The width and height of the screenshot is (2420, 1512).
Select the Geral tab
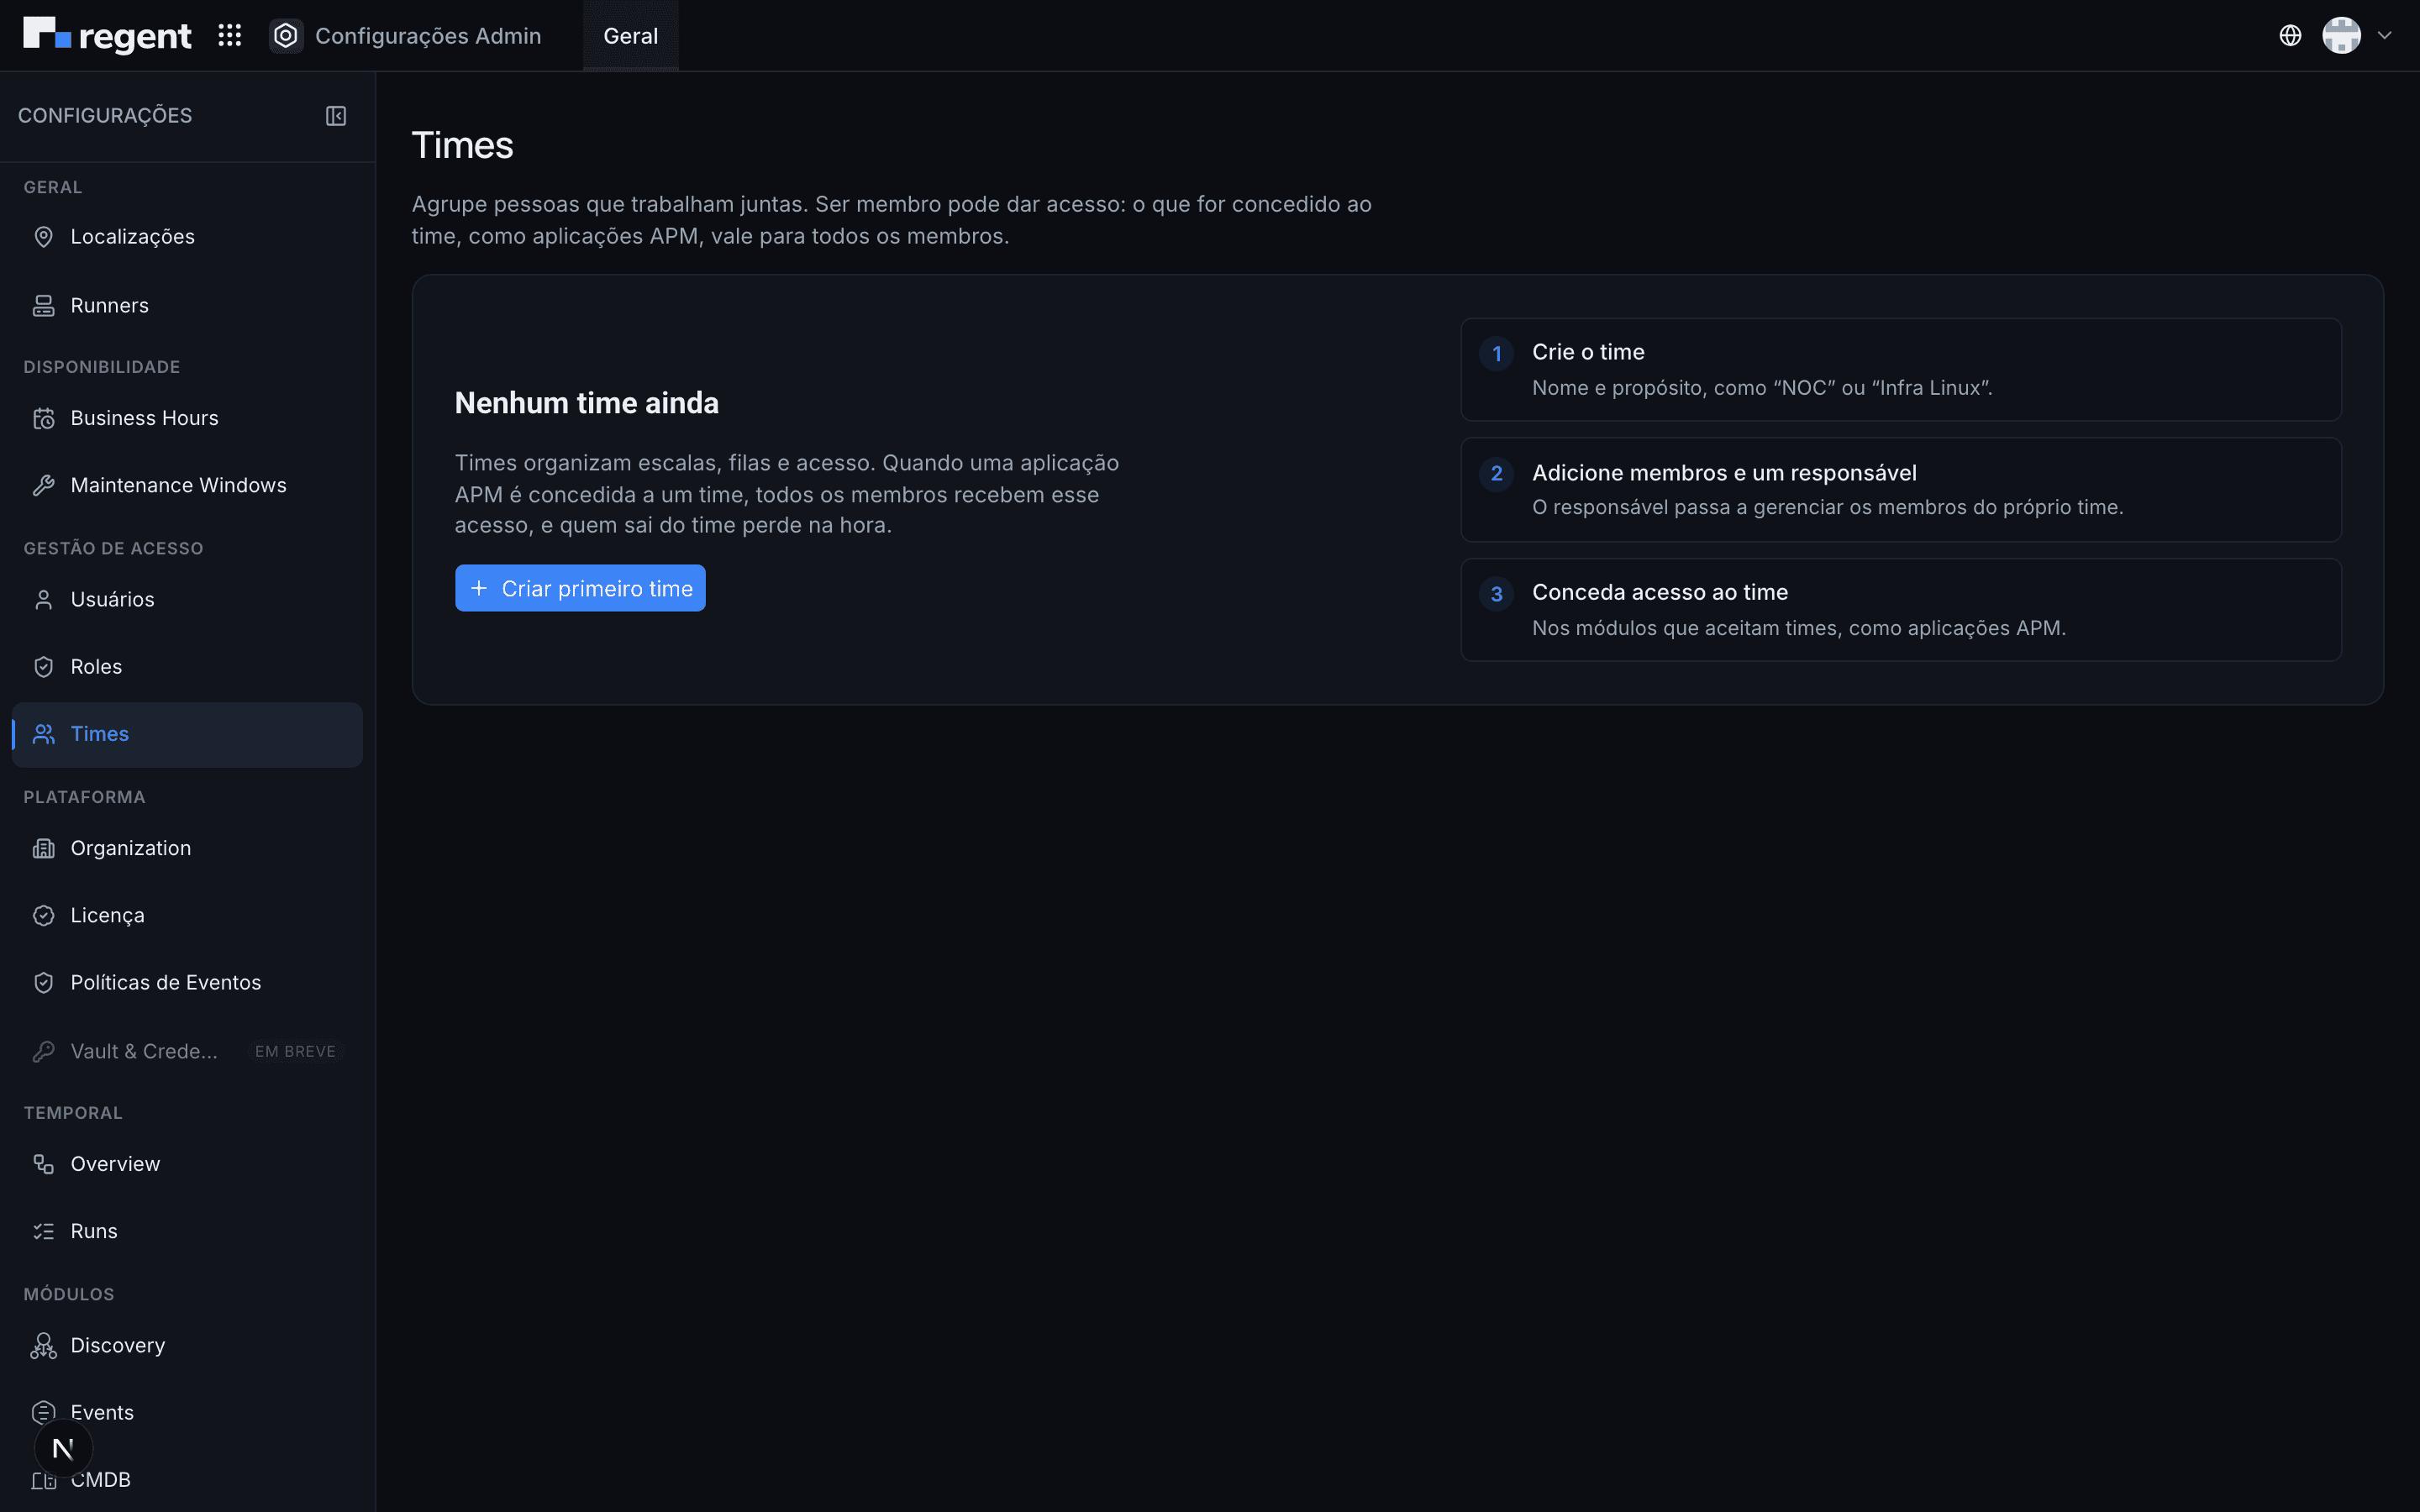[630, 36]
